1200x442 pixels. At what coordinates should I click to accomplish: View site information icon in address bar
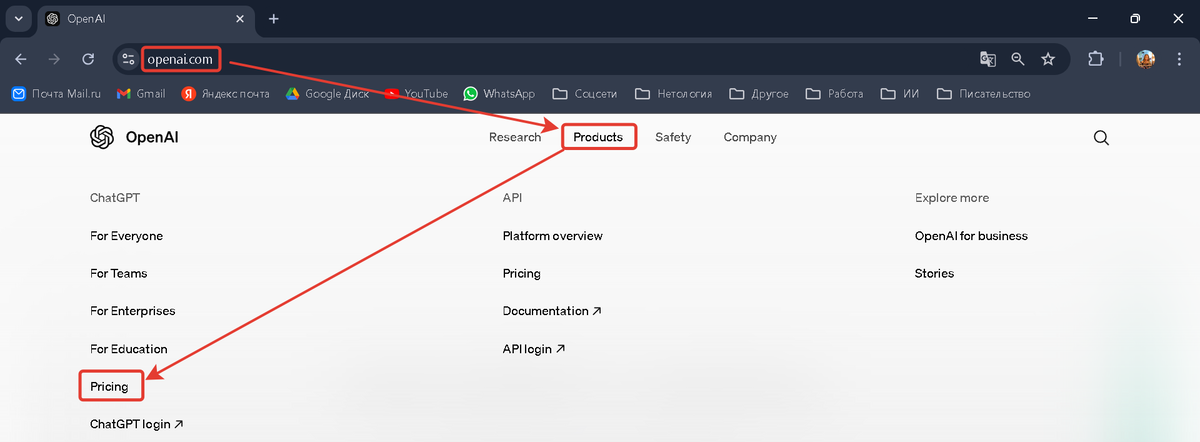tap(128, 59)
